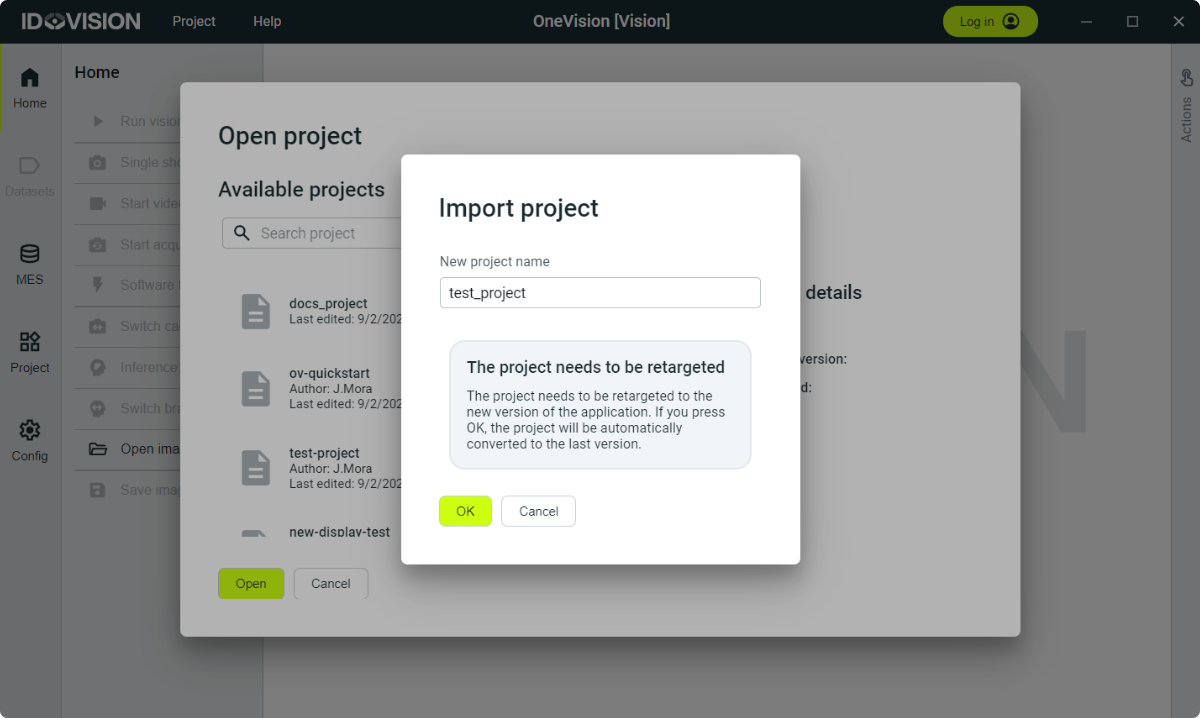Open the Actions panel hand icon
The width and height of the screenshot is (1200, 718).
tap(1186, 78)
